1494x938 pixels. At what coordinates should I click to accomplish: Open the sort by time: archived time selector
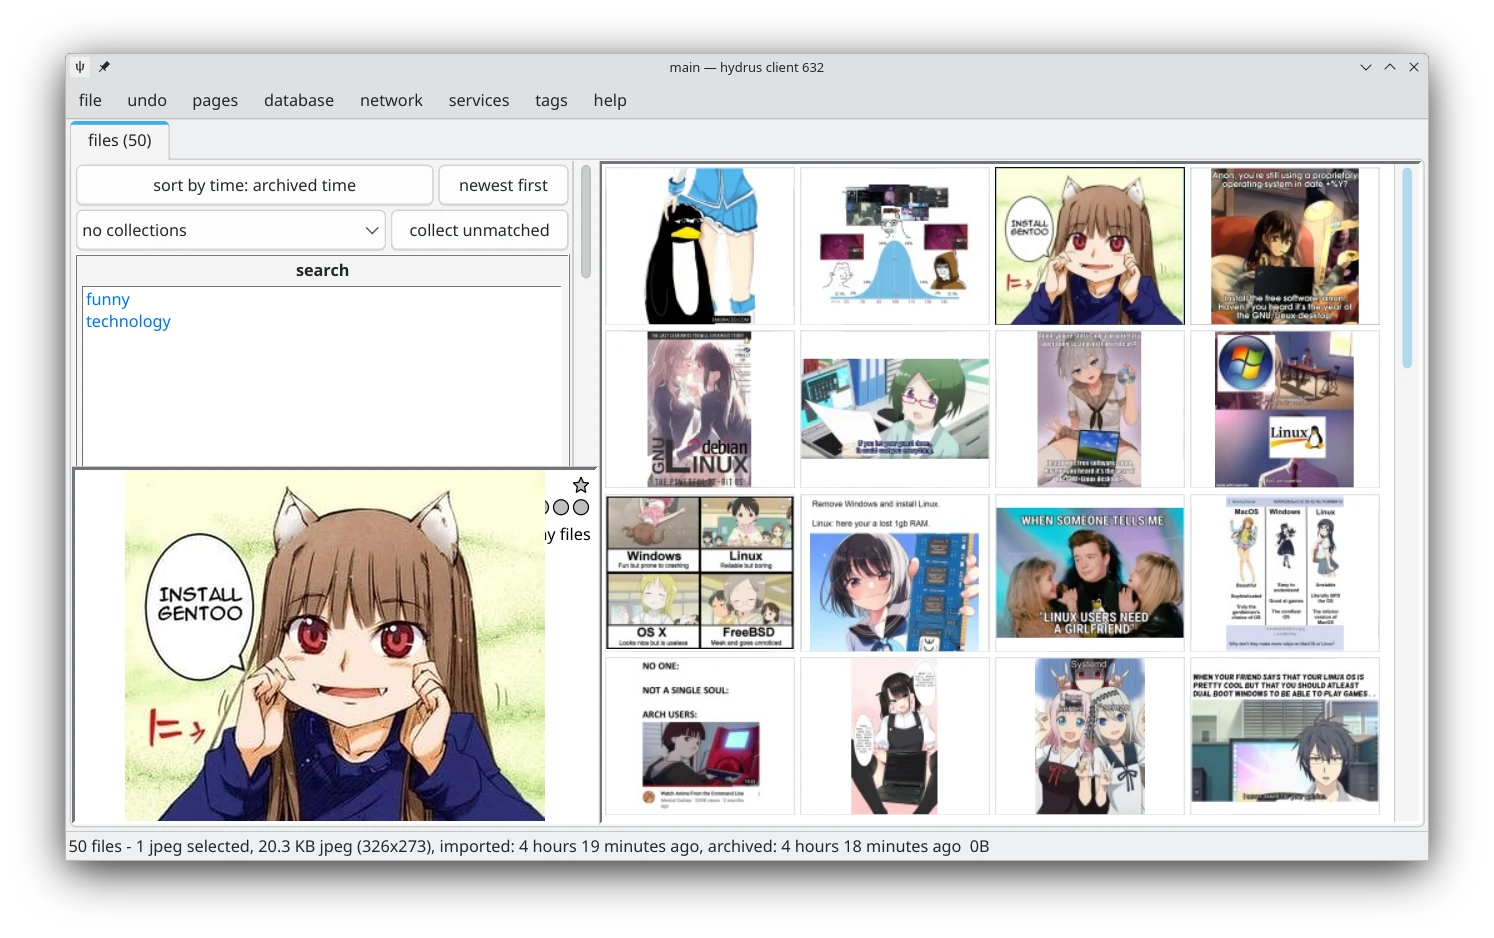point(254,185)
